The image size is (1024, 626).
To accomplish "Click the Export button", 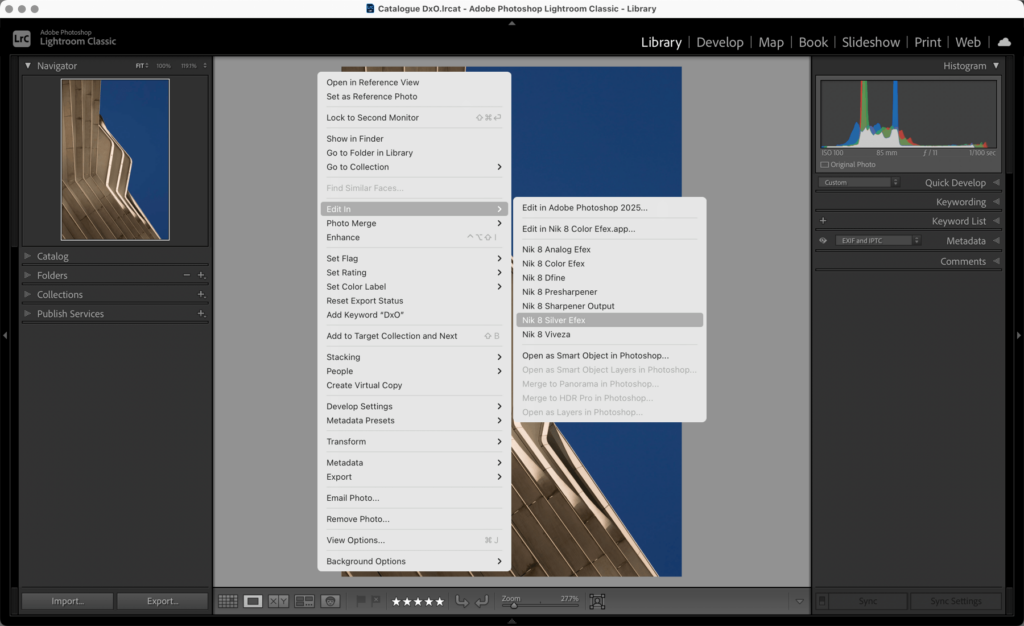I will click(x=163, y=601).
